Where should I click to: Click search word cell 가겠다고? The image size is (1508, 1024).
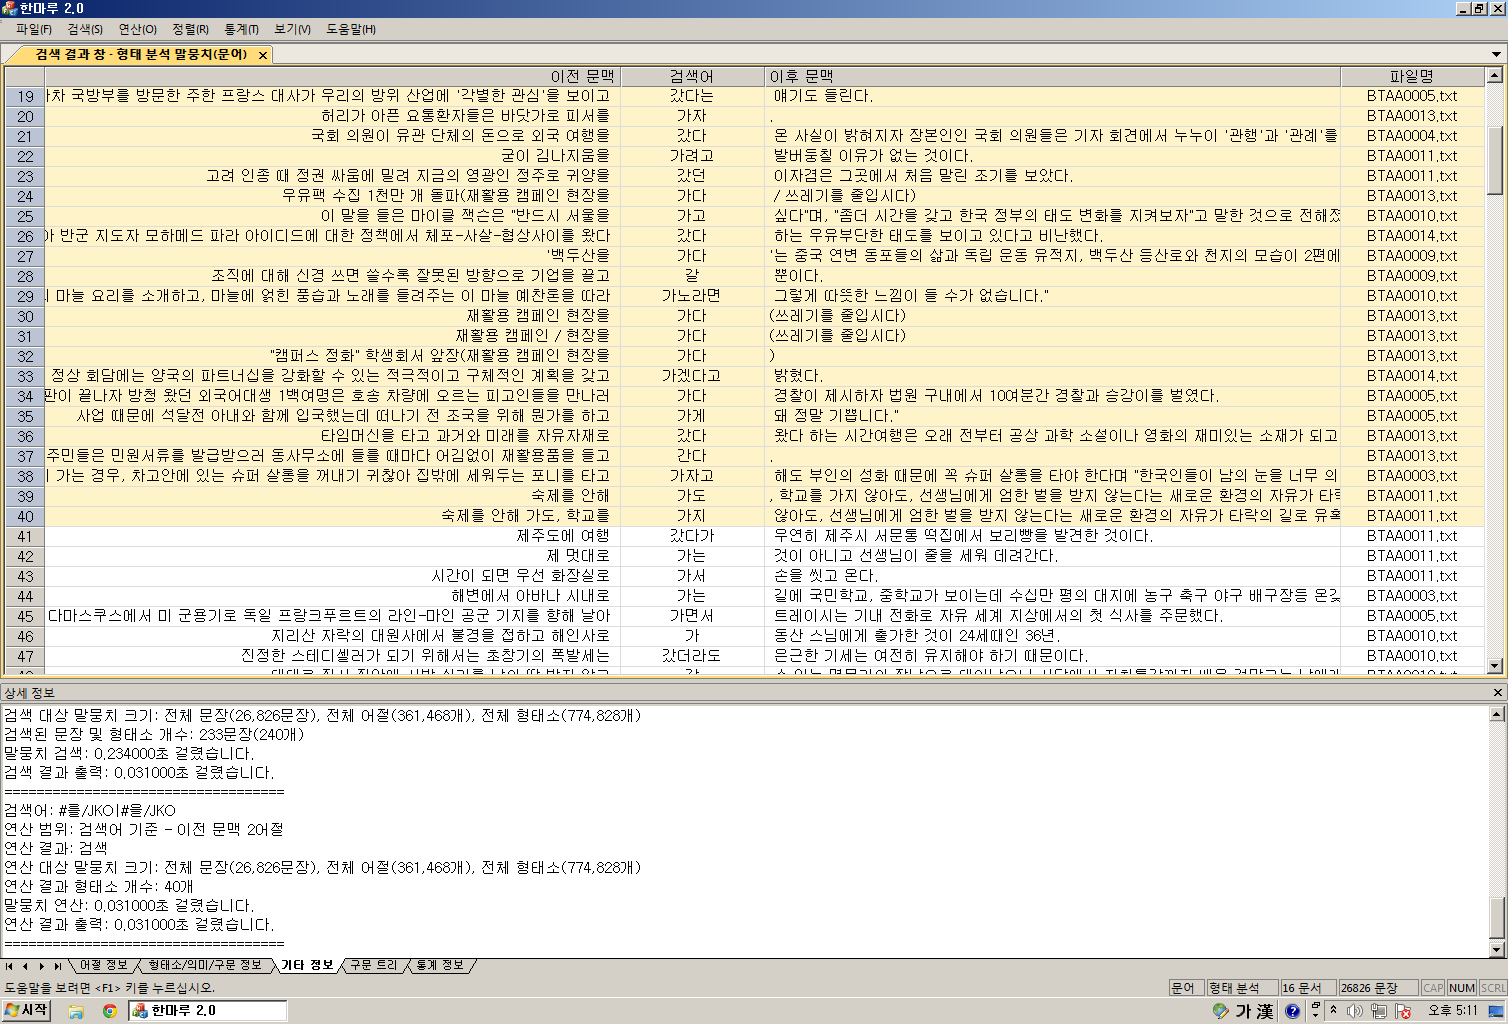[x=691, y=376]
